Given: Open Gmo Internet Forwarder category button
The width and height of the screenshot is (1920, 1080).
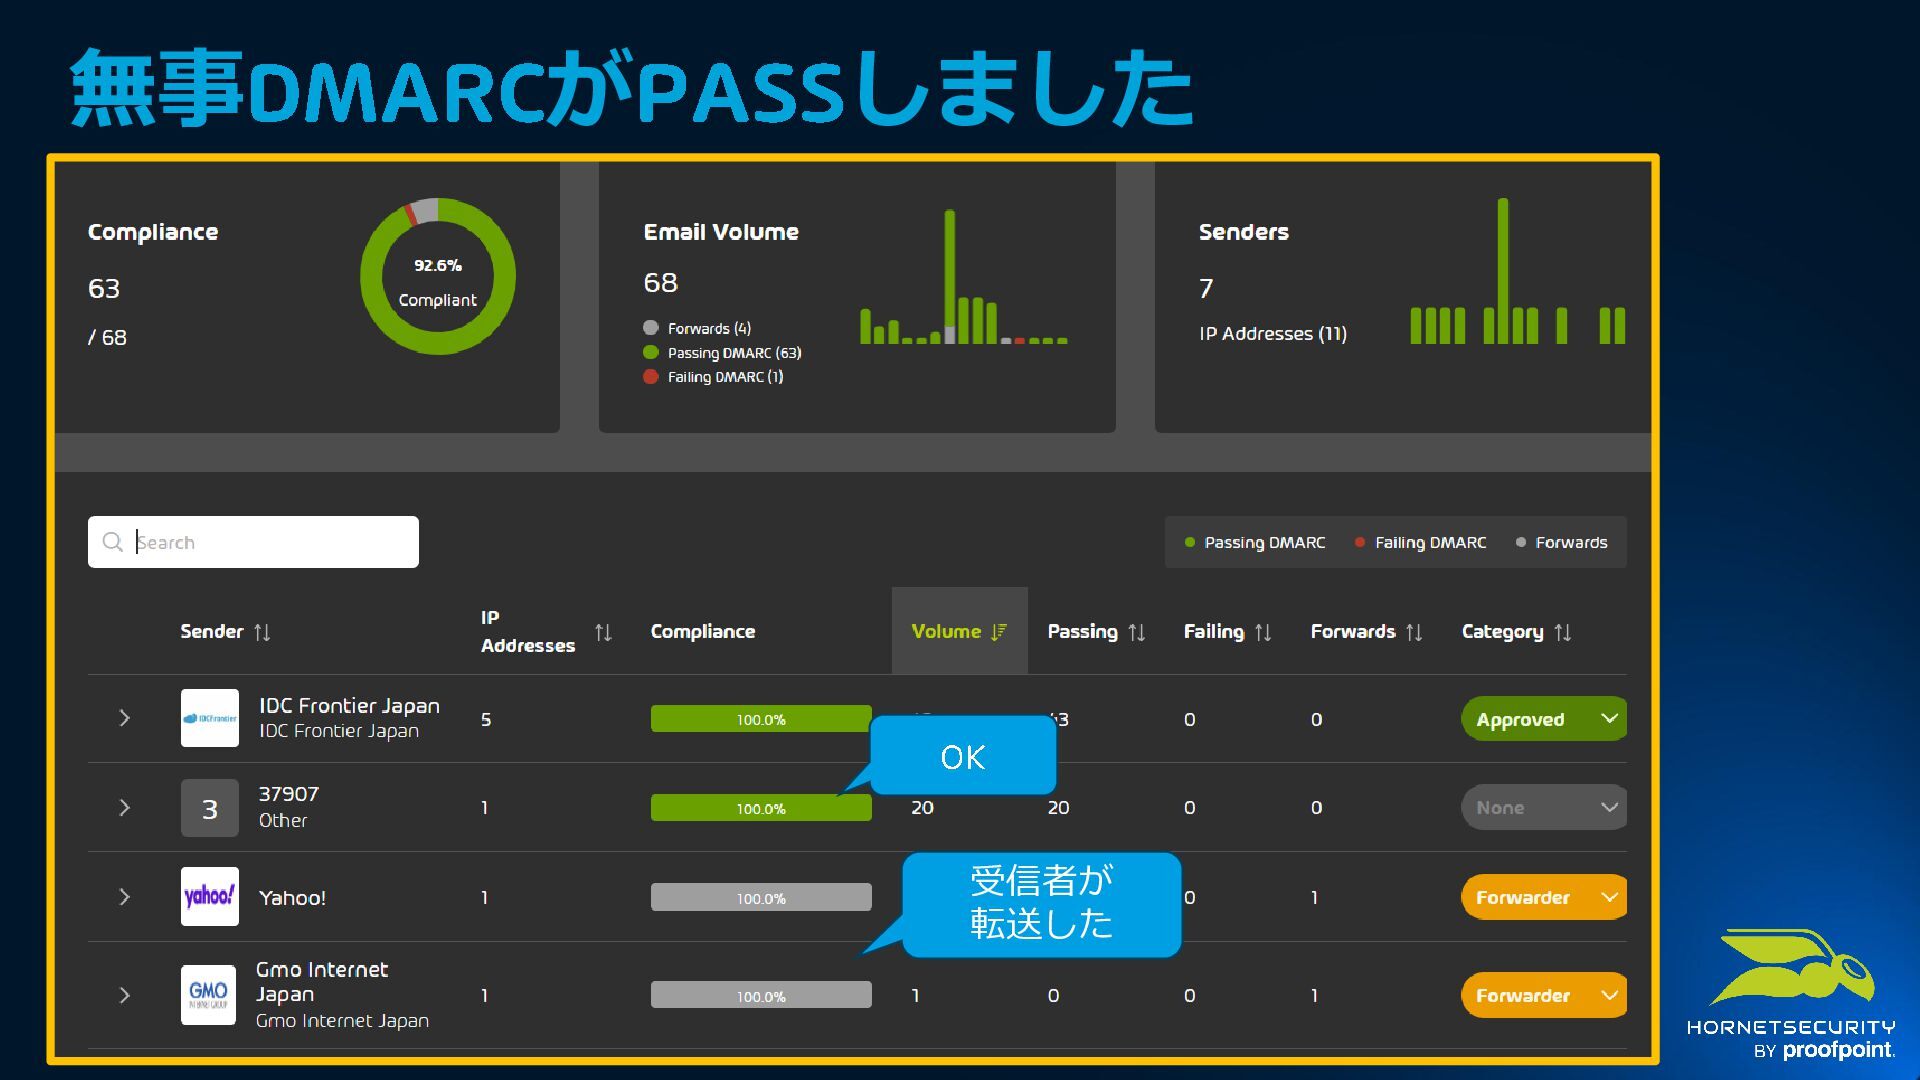Looking at the screenshot, I should pos(1543,995).
